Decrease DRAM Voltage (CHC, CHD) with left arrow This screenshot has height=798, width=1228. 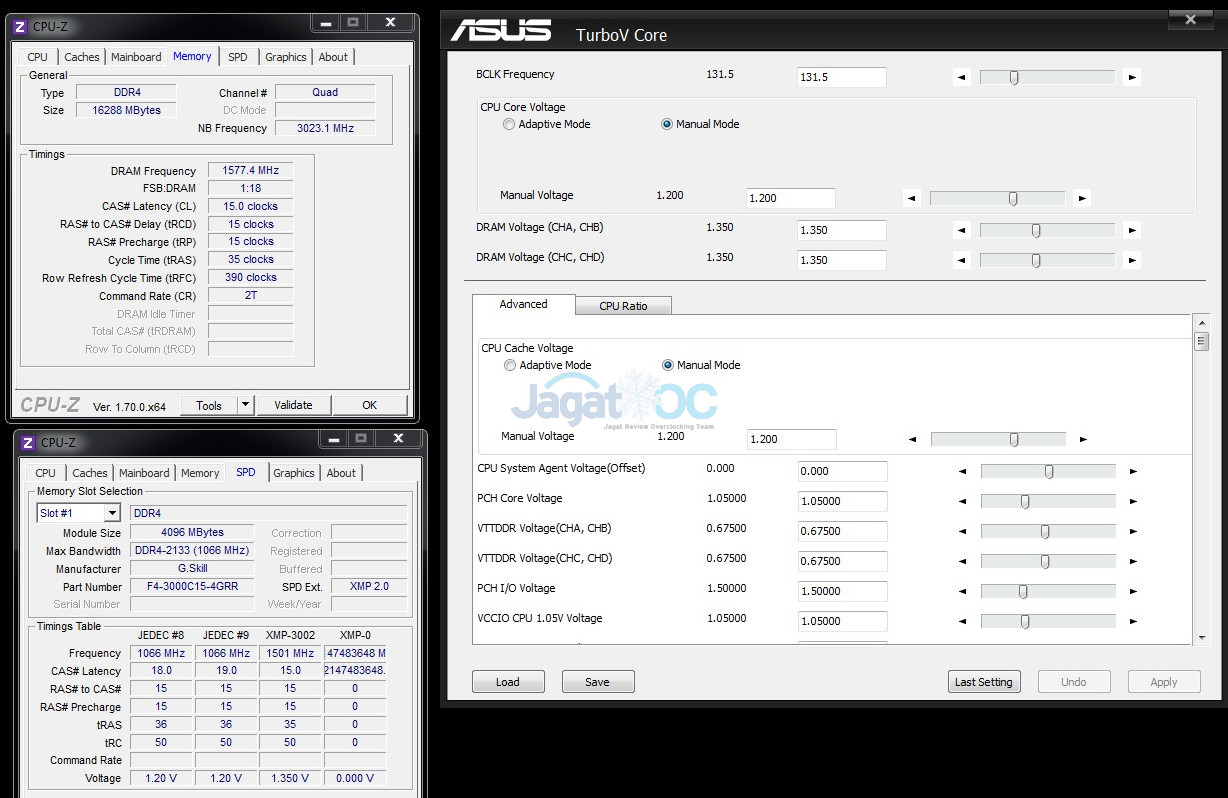click(x=961, y=260)
